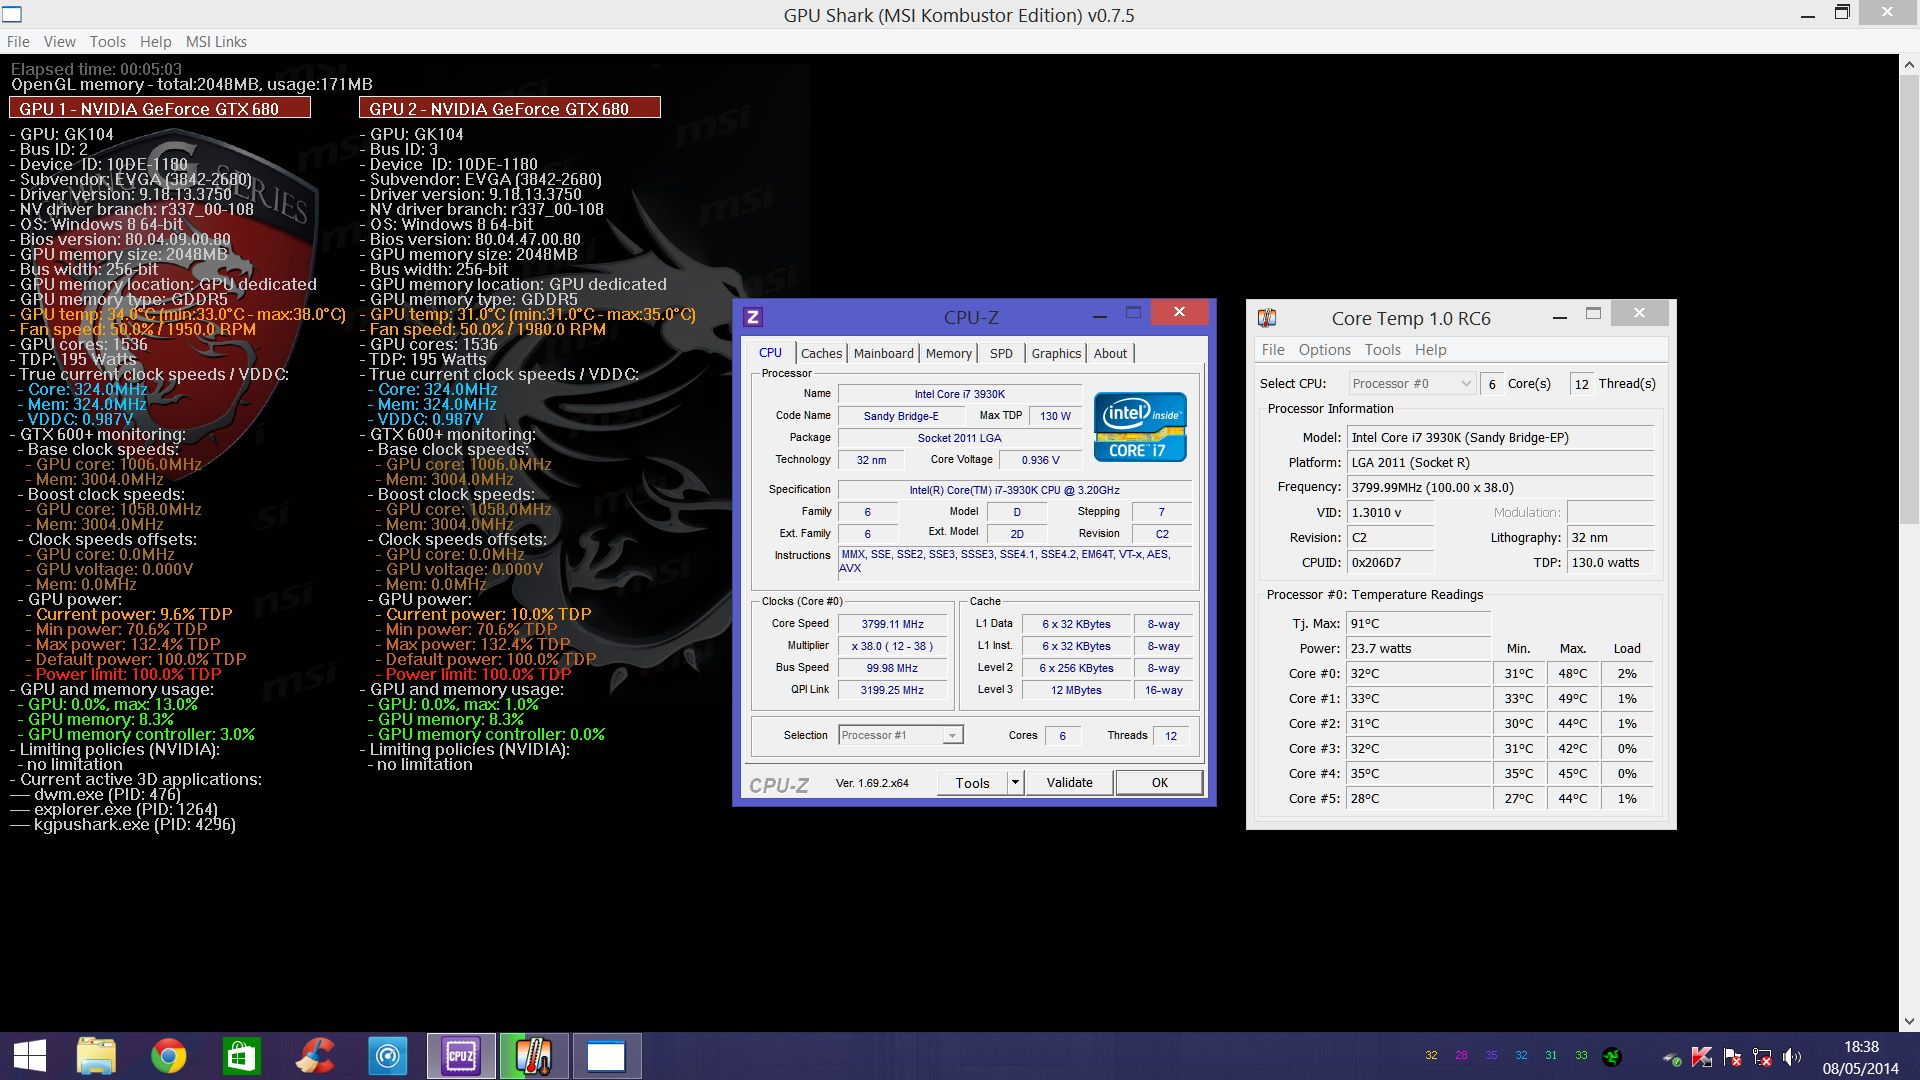Click the Tools button in CPU-Z
The width and height of the screenshot is (1920, 1080).
[972, 782]
